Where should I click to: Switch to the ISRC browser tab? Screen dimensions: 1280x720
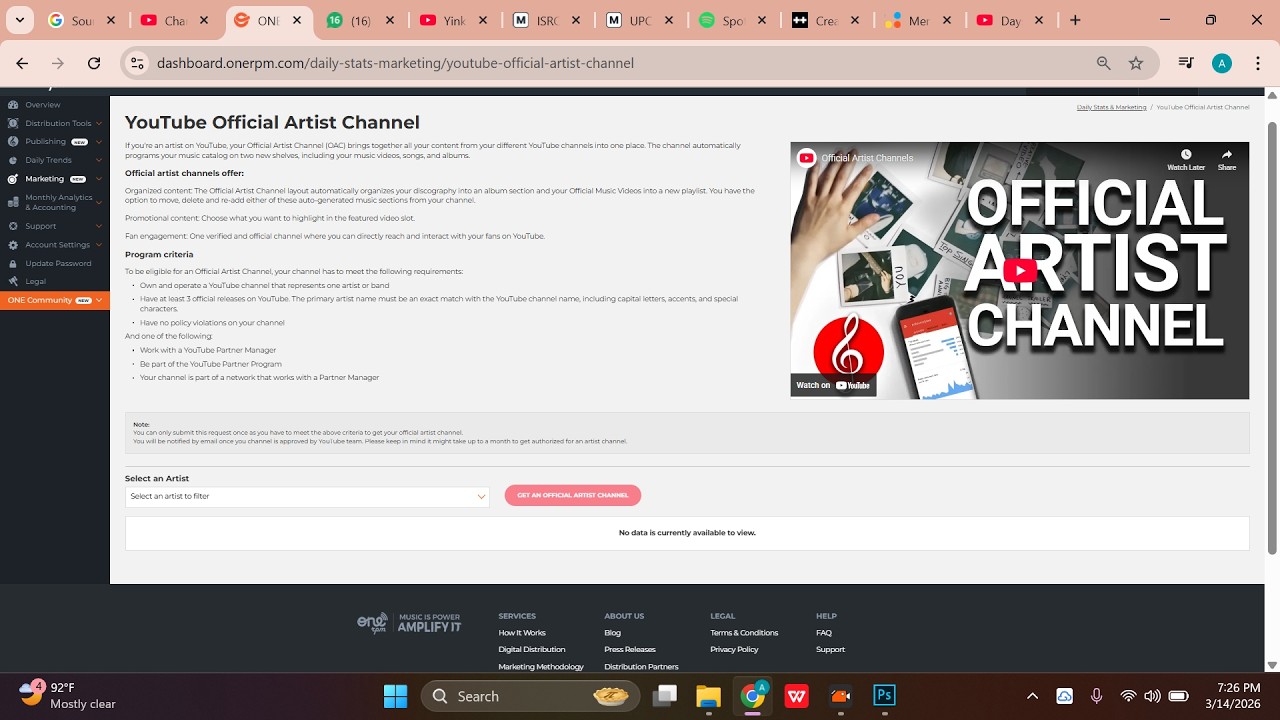click(x=547, y=20)
